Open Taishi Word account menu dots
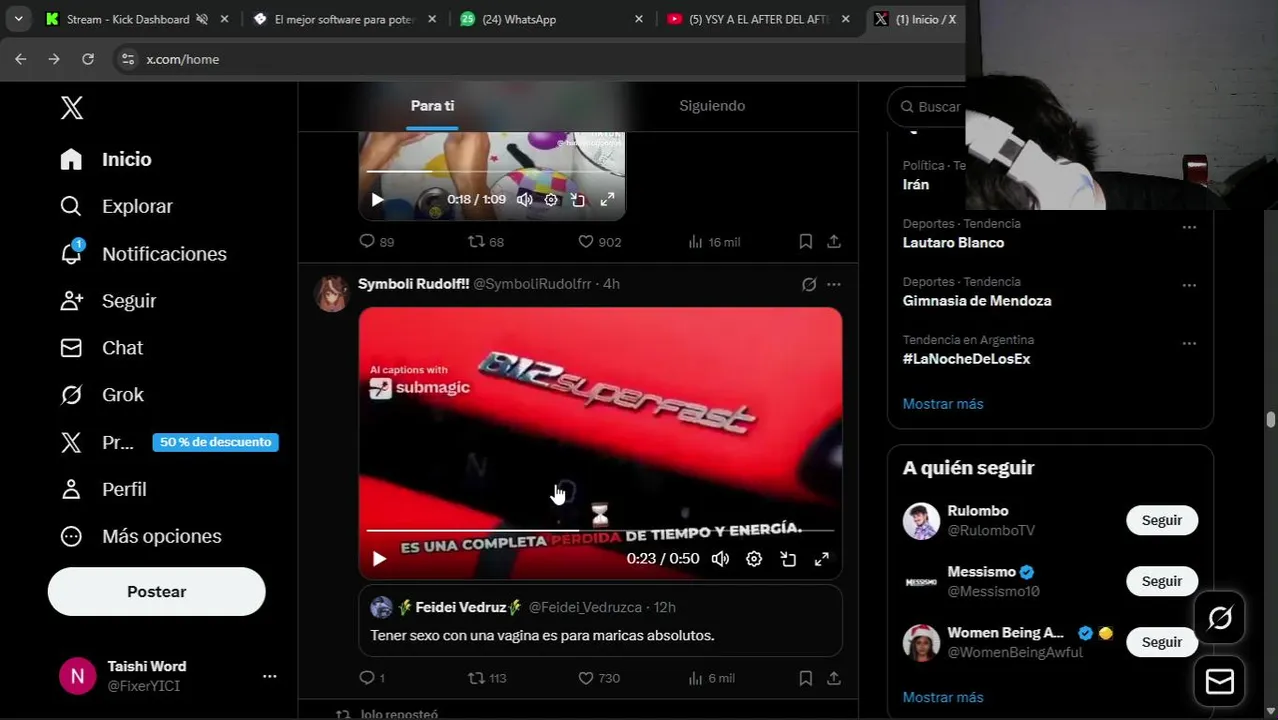1278x720 pixels. (269, 676)
